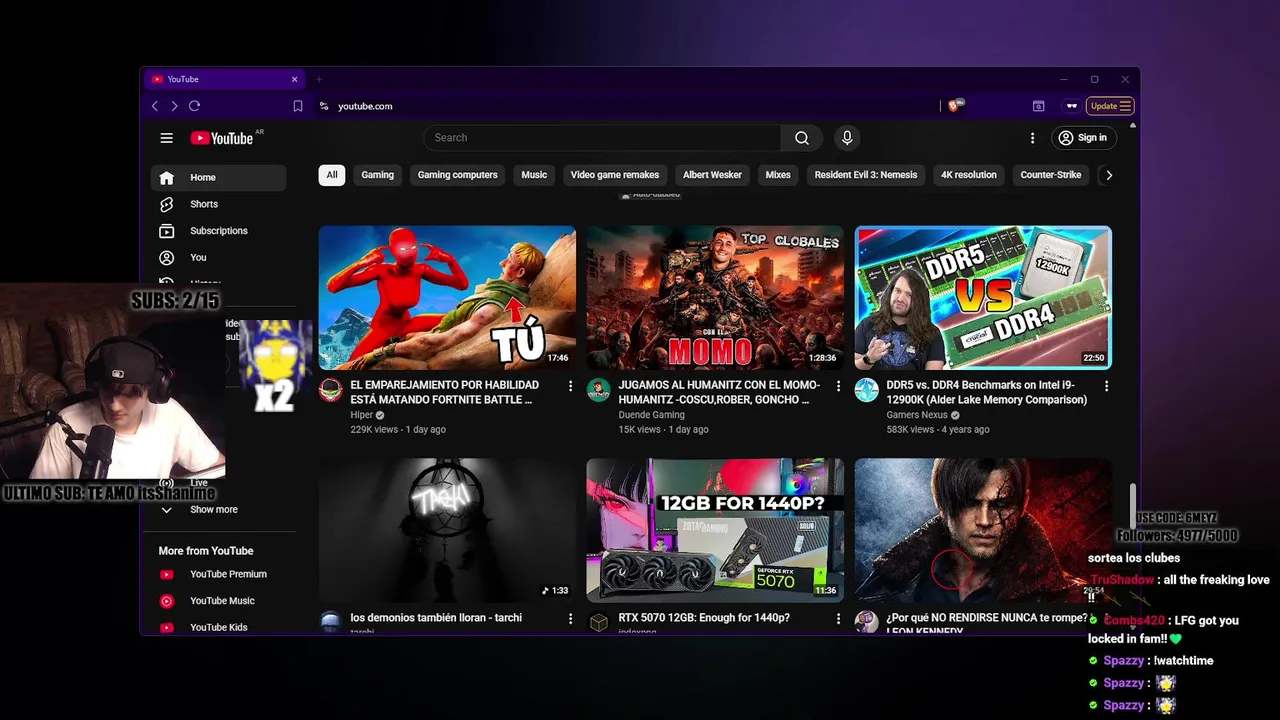Open title RTX 5070 12GB: Enough for 1440p?

coord(704,618)
